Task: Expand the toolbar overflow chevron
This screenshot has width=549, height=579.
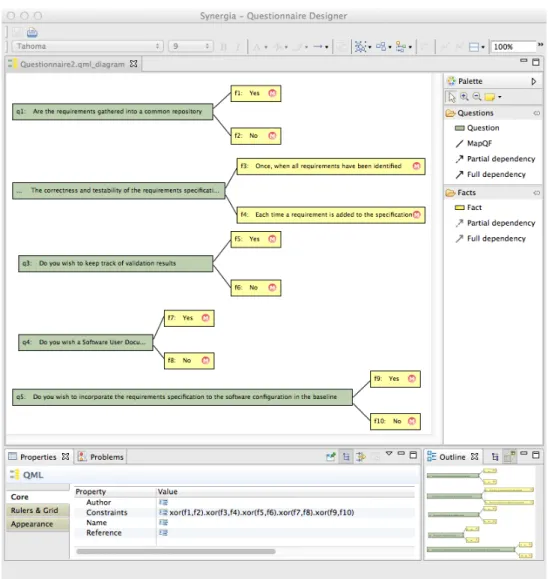Action: (541, 45)
